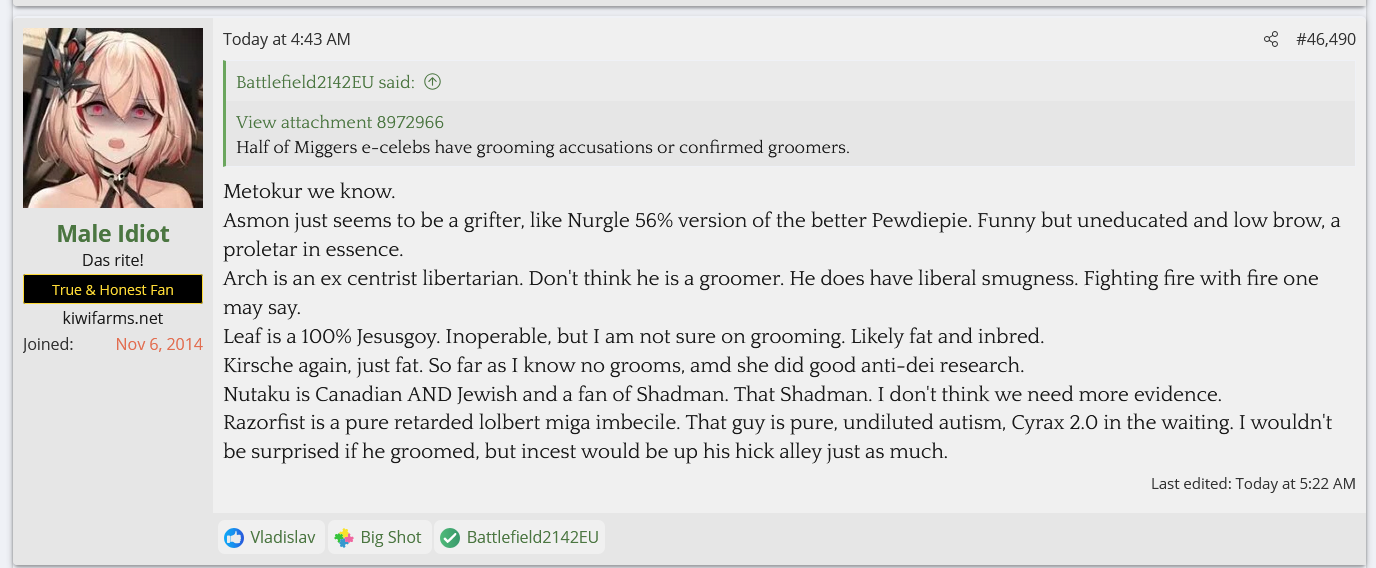Jump to quoted post via up-arrow icon
Image resolution: width=1376 pixels, height=568 pixels.
click(432, 82)
